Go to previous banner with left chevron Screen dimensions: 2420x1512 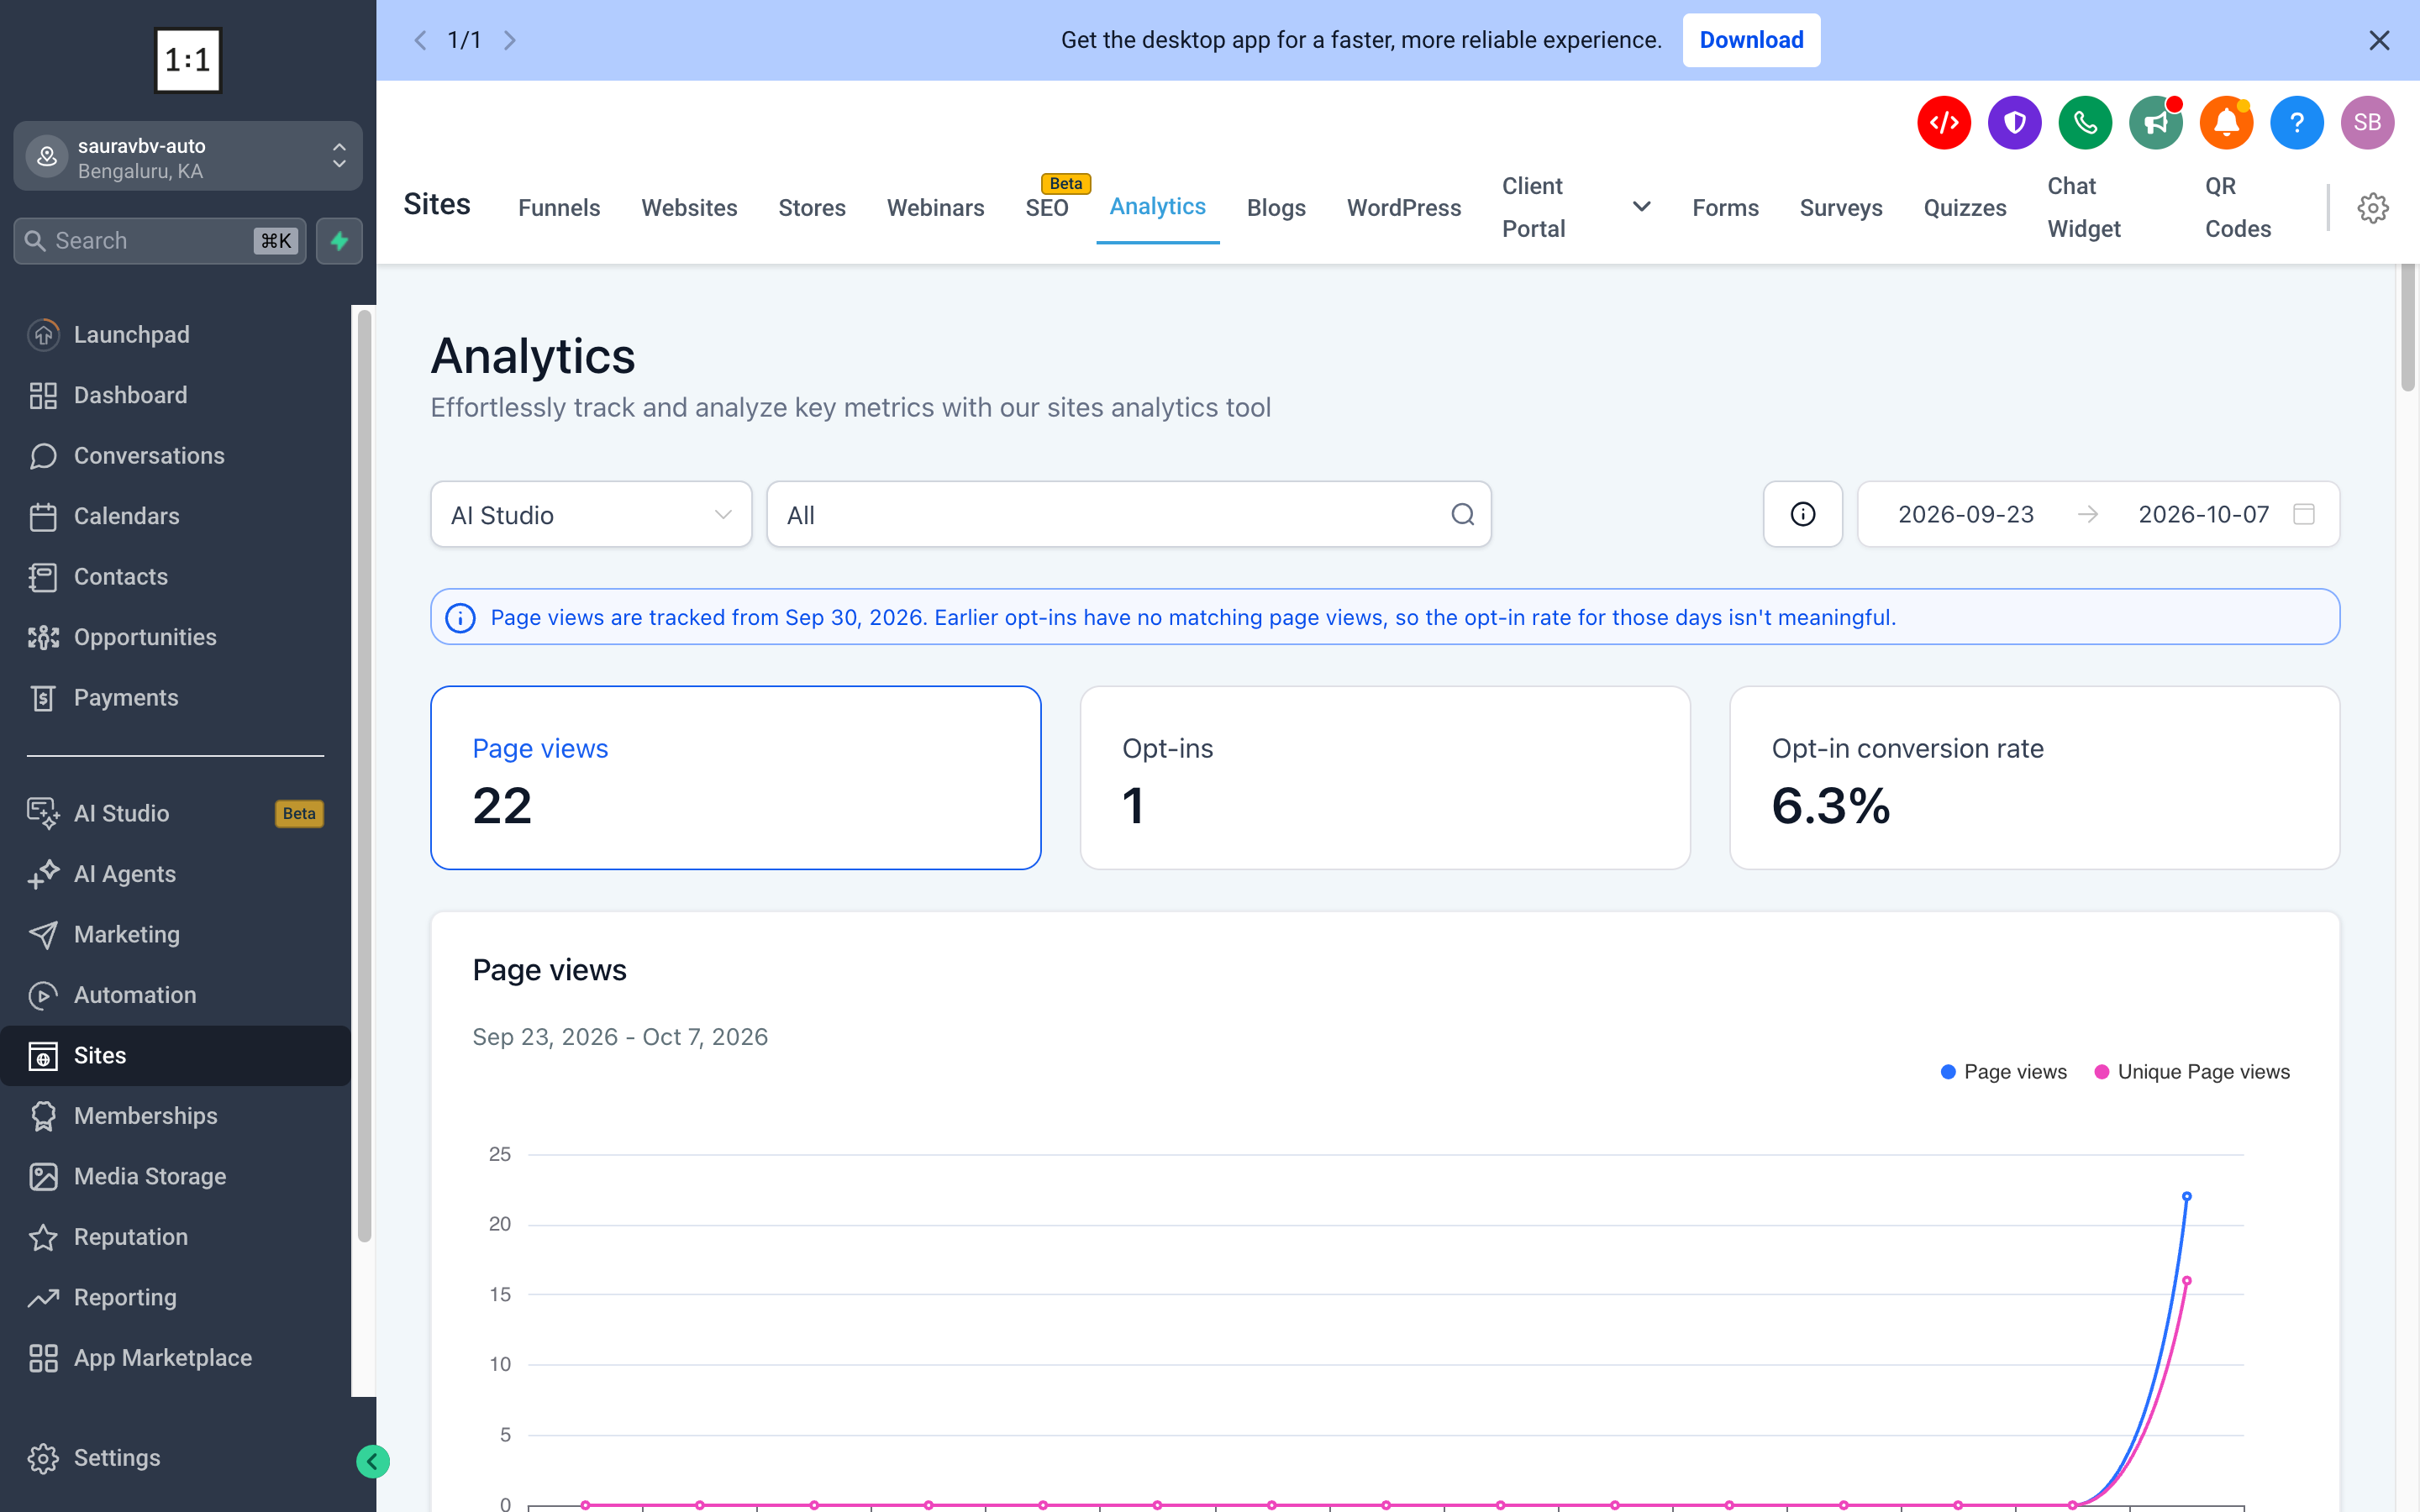pyautogui.click(x=421, y=40)
